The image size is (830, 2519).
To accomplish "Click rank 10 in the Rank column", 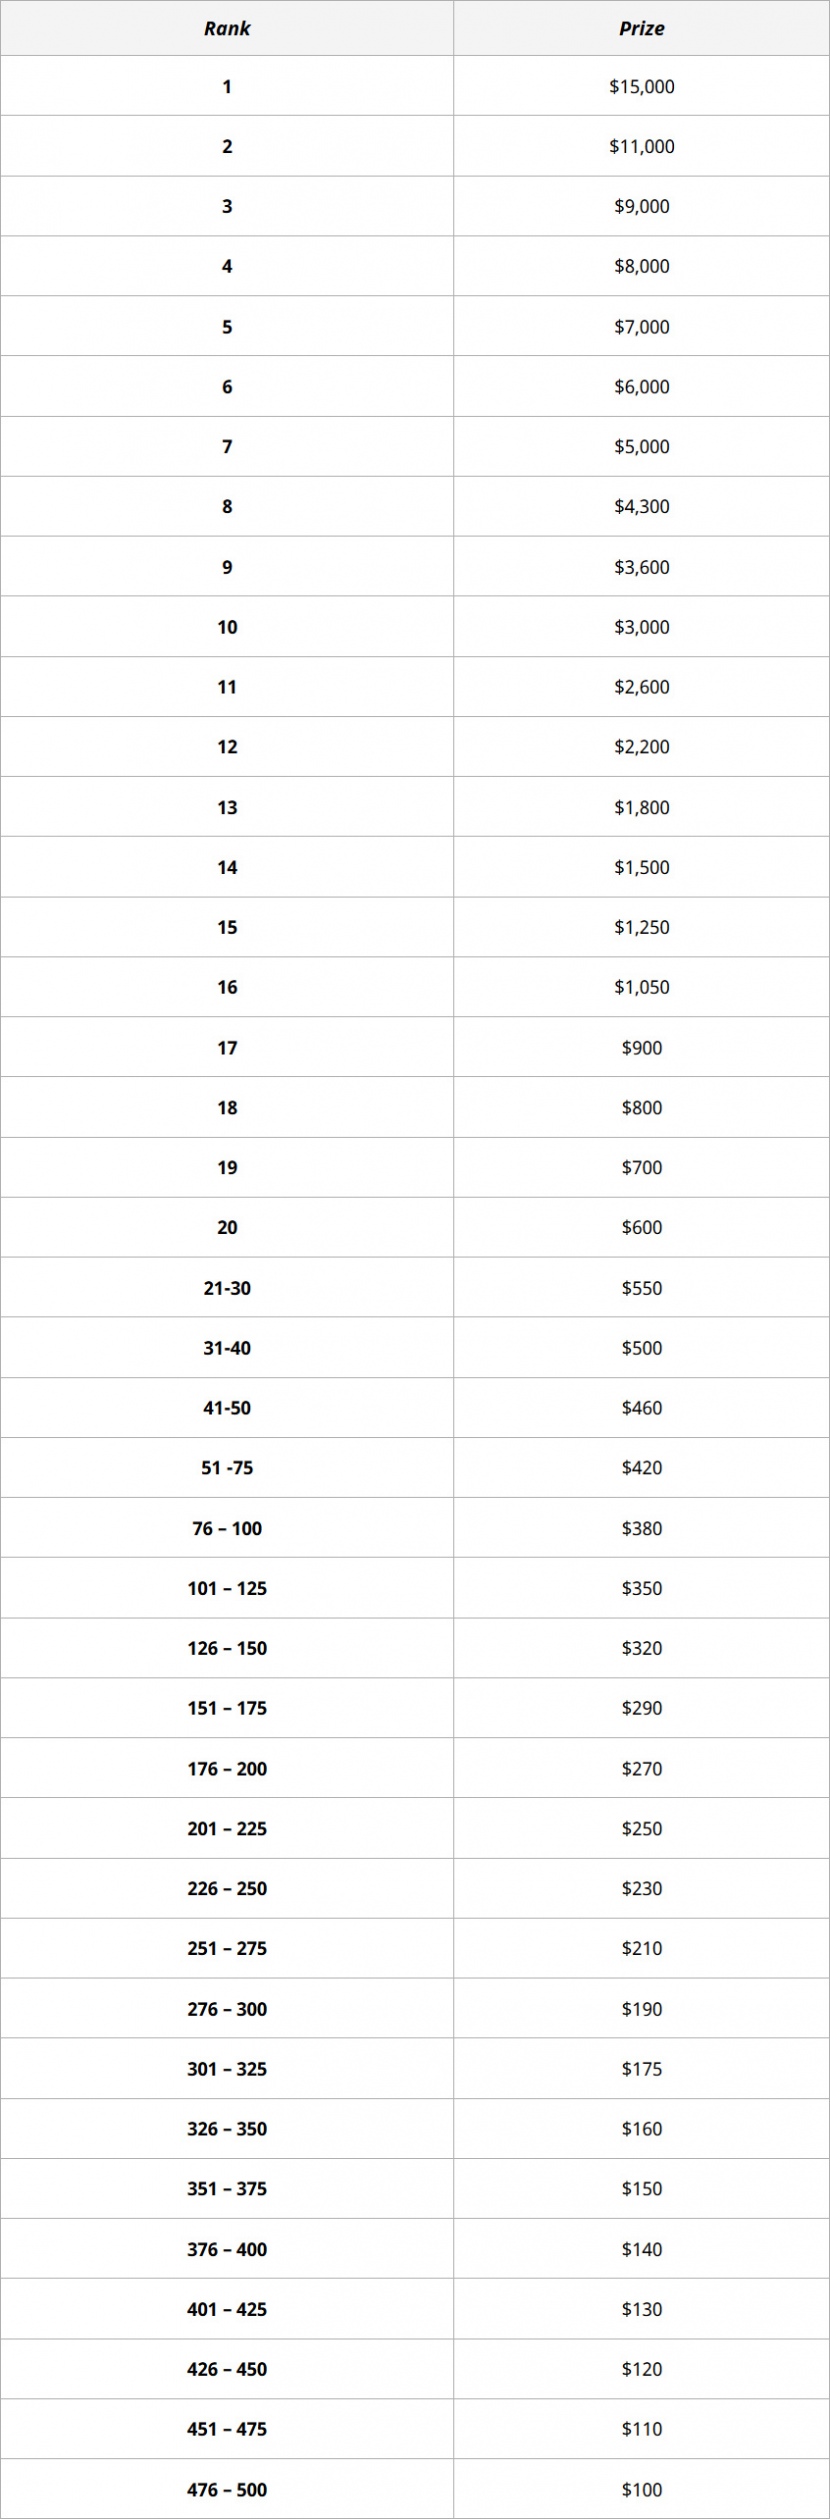I will click(227, 627).
